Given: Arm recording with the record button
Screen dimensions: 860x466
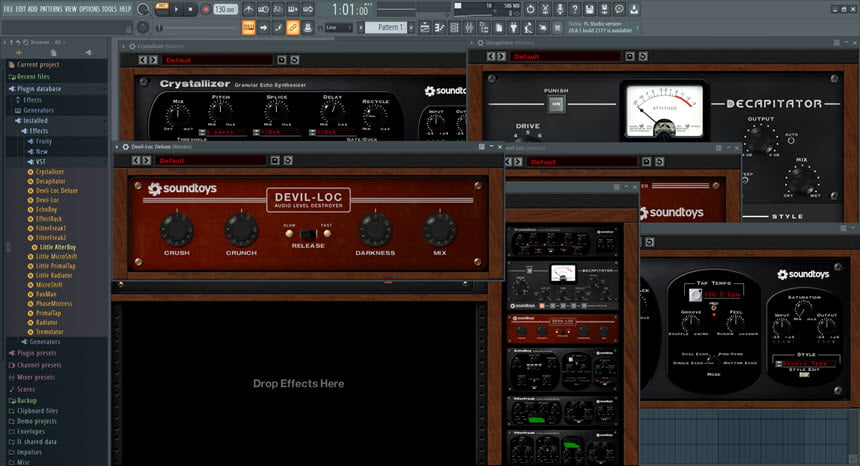Looking at the screenshot, I should (206, 9).
